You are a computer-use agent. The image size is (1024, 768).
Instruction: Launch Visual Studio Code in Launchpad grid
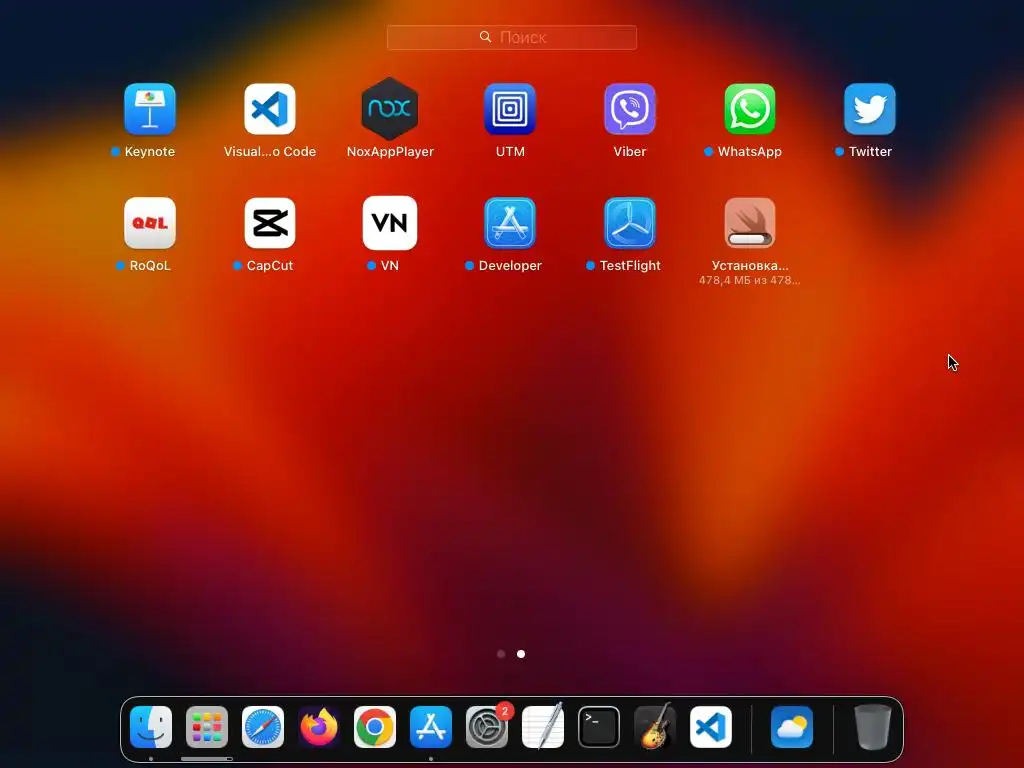270,109
